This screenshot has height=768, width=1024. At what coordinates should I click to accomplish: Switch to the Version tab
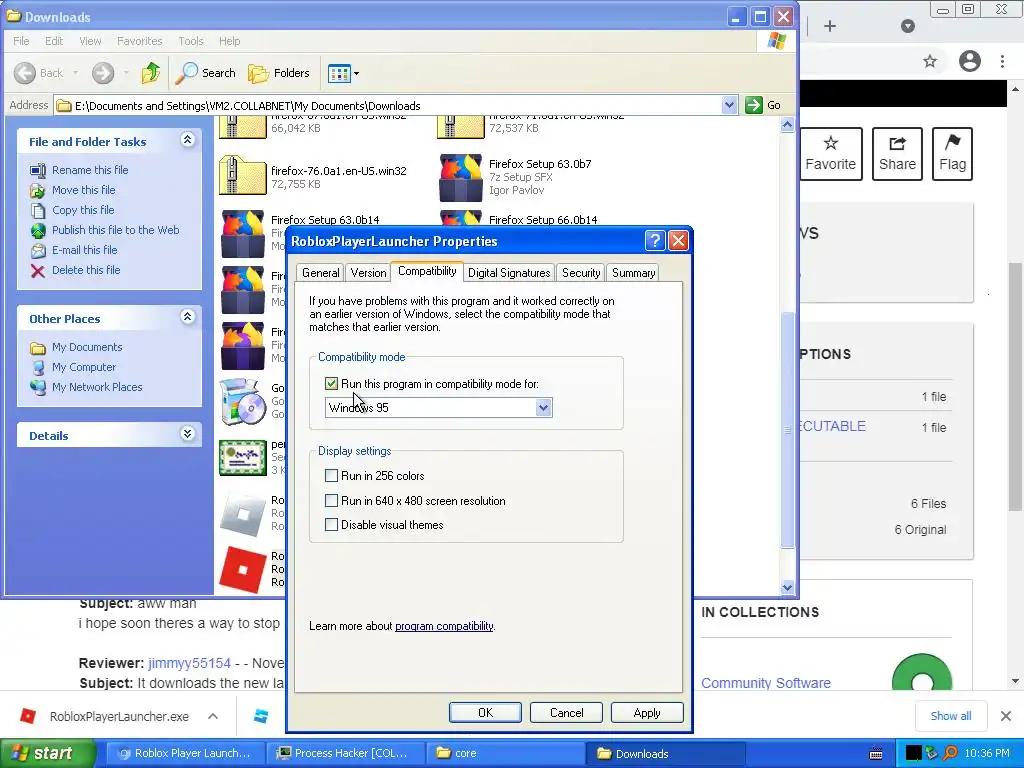[x=368, y=273]
